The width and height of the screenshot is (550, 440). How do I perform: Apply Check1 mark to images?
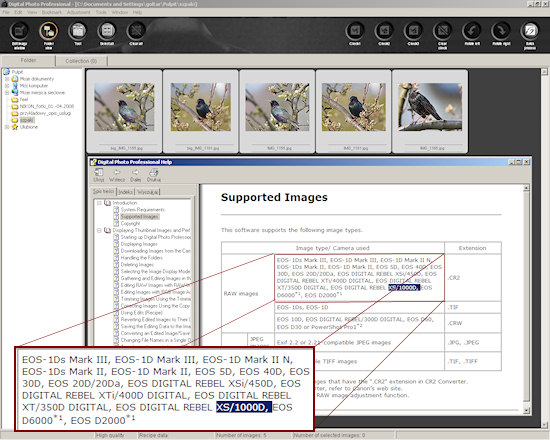(355, 32)
